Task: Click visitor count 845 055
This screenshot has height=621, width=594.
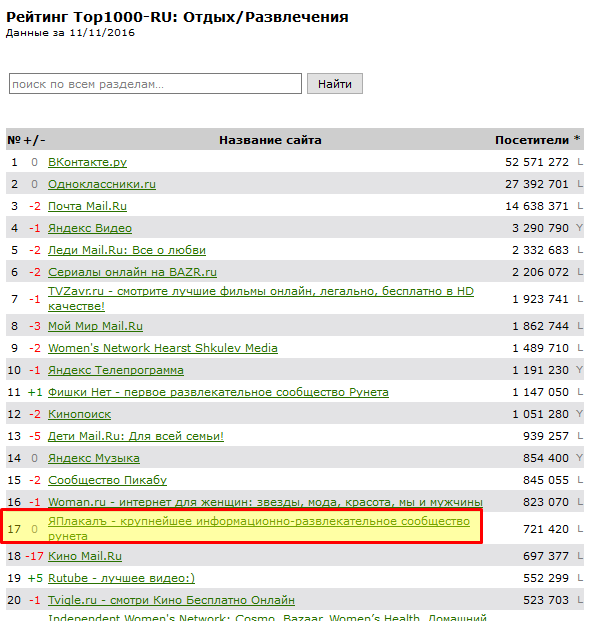Action: [546, 480]
